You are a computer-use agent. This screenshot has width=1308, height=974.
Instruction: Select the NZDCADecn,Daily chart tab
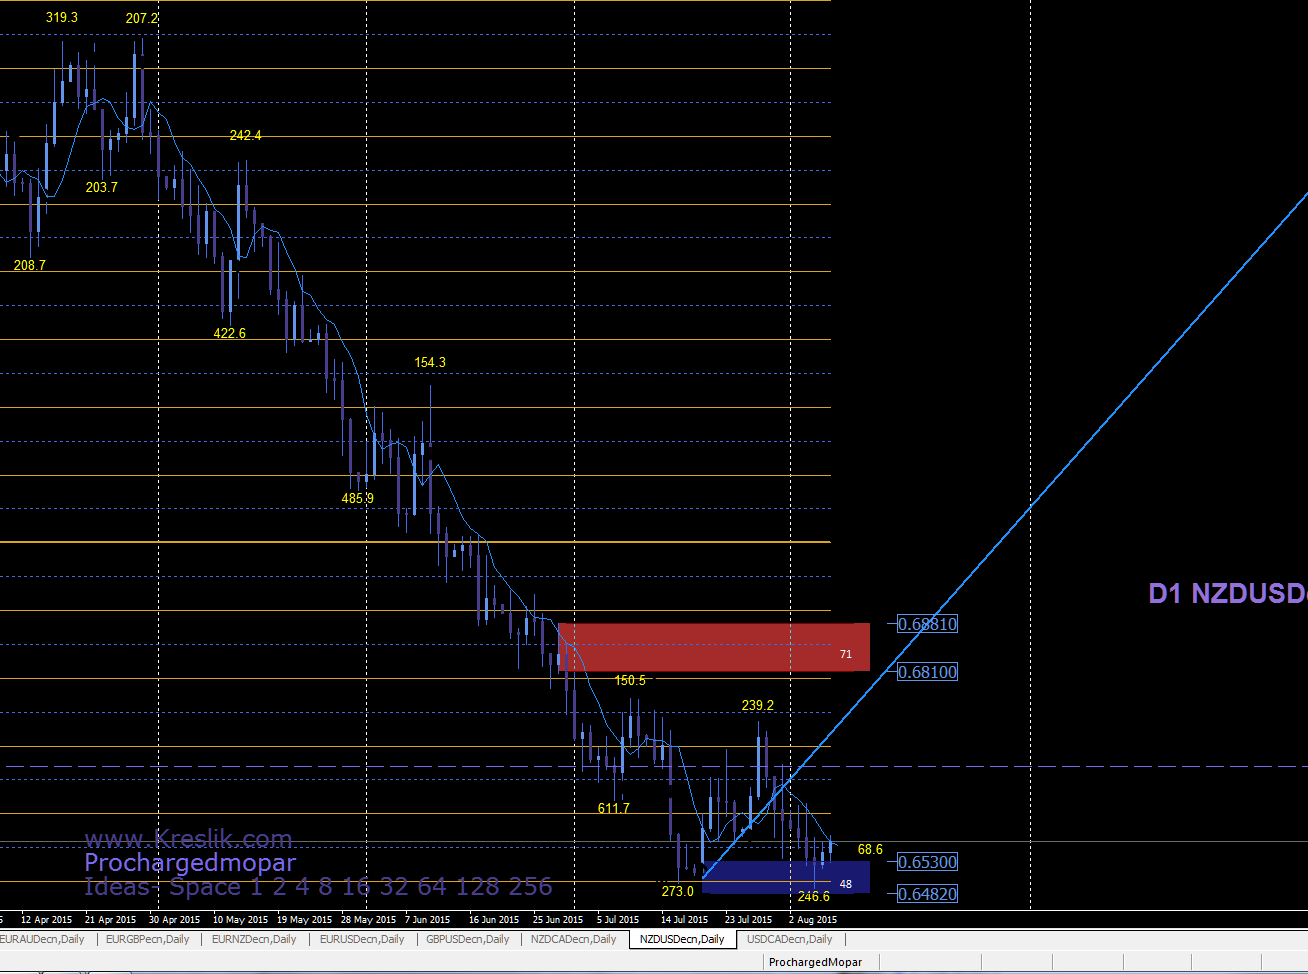click(x=574, y=939)
